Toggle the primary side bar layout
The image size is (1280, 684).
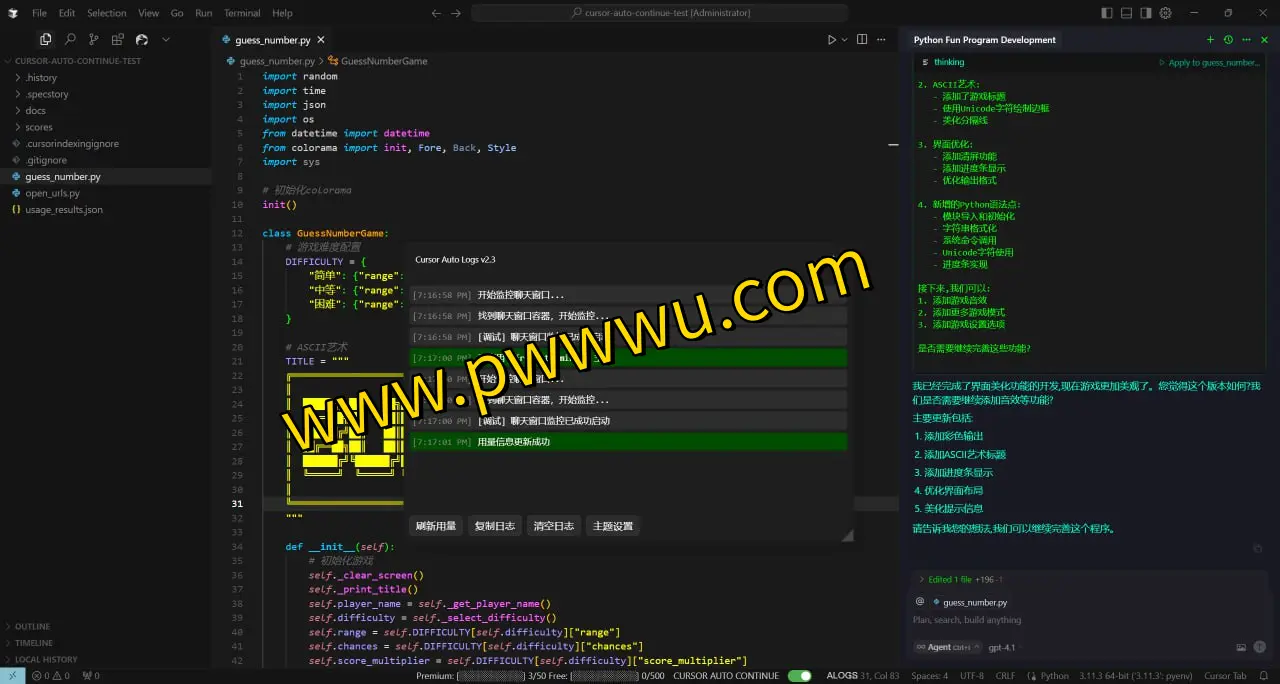(x=1107, y=13)
